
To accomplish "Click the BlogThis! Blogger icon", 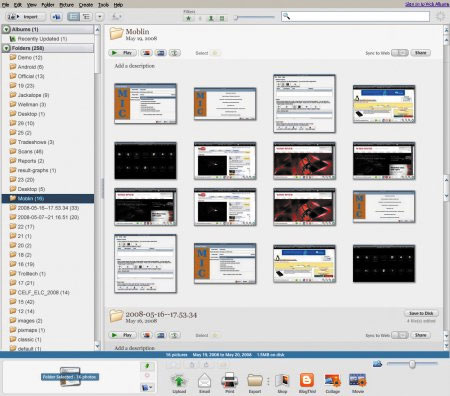I will (x=307, y=380).
